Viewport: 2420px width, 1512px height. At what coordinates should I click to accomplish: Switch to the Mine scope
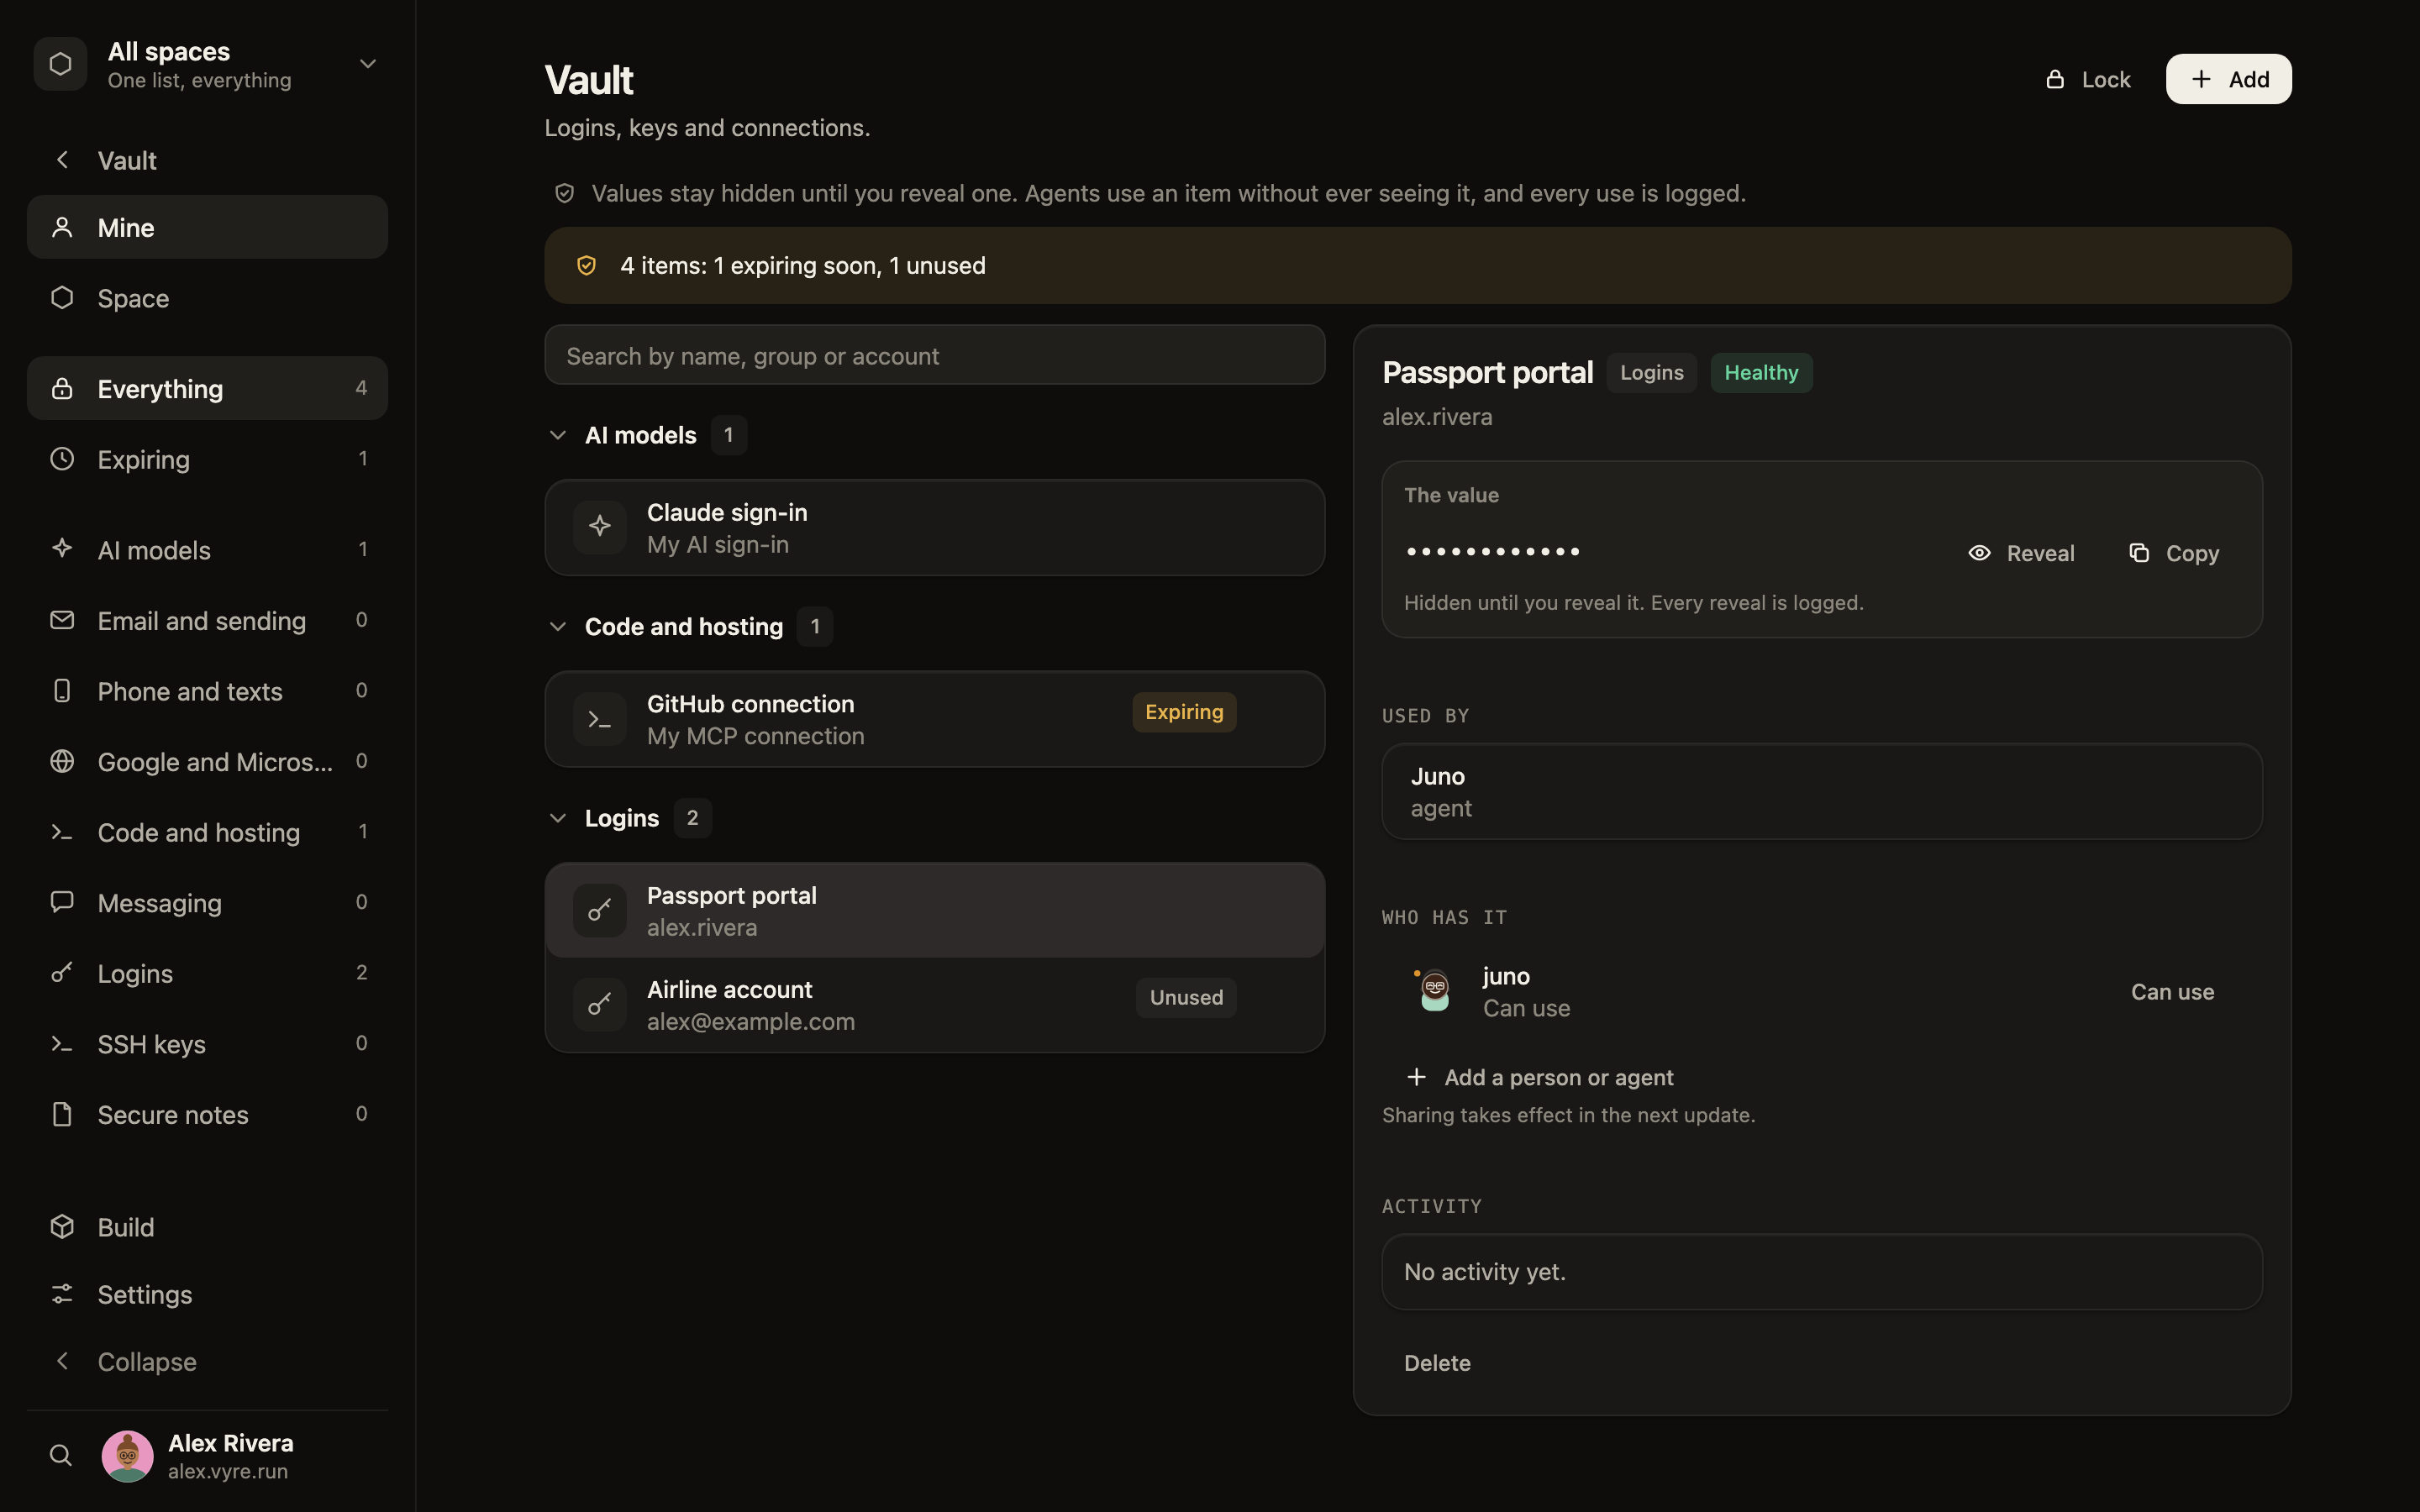click(x=207, y=227)
